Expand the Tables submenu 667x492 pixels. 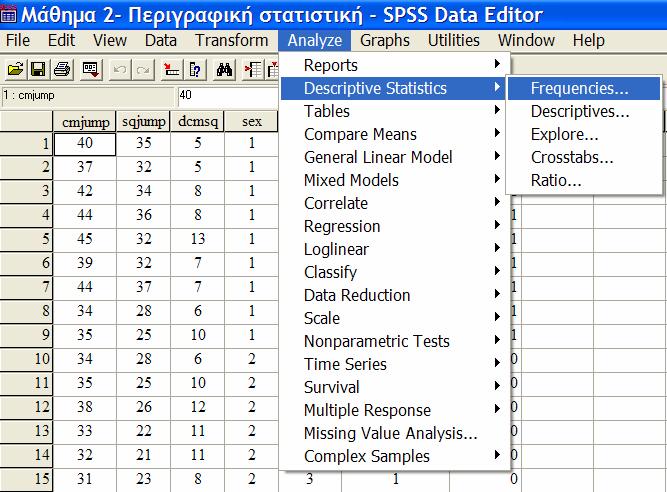coord(394,111)
